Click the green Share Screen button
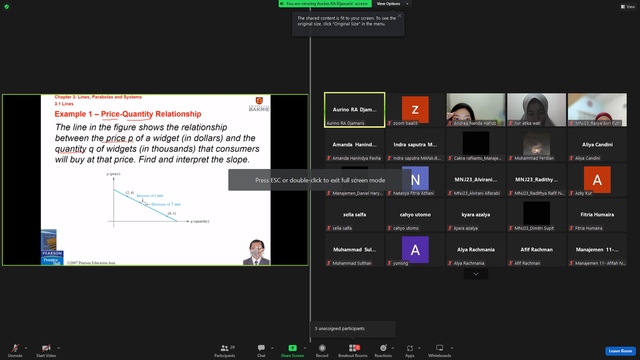640x360 pixels. pos(292,350)
